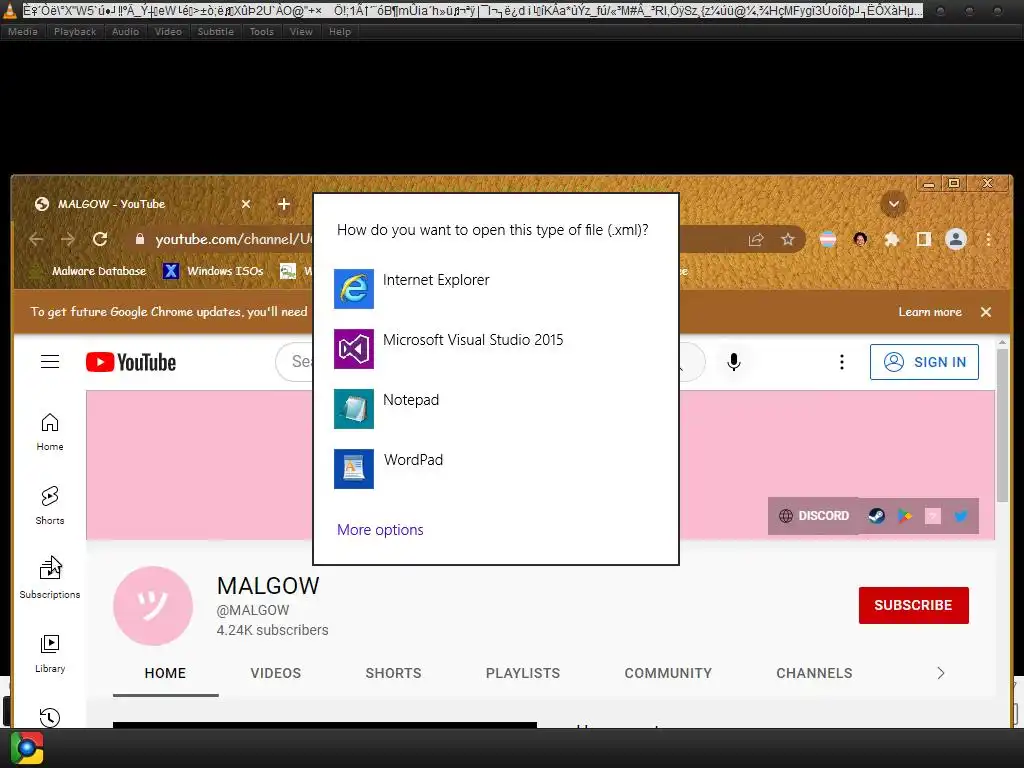The width and height of the screenshot is (1024, 768).
Task: Switch to the CHANNELS tab
Action: point(814,673)
